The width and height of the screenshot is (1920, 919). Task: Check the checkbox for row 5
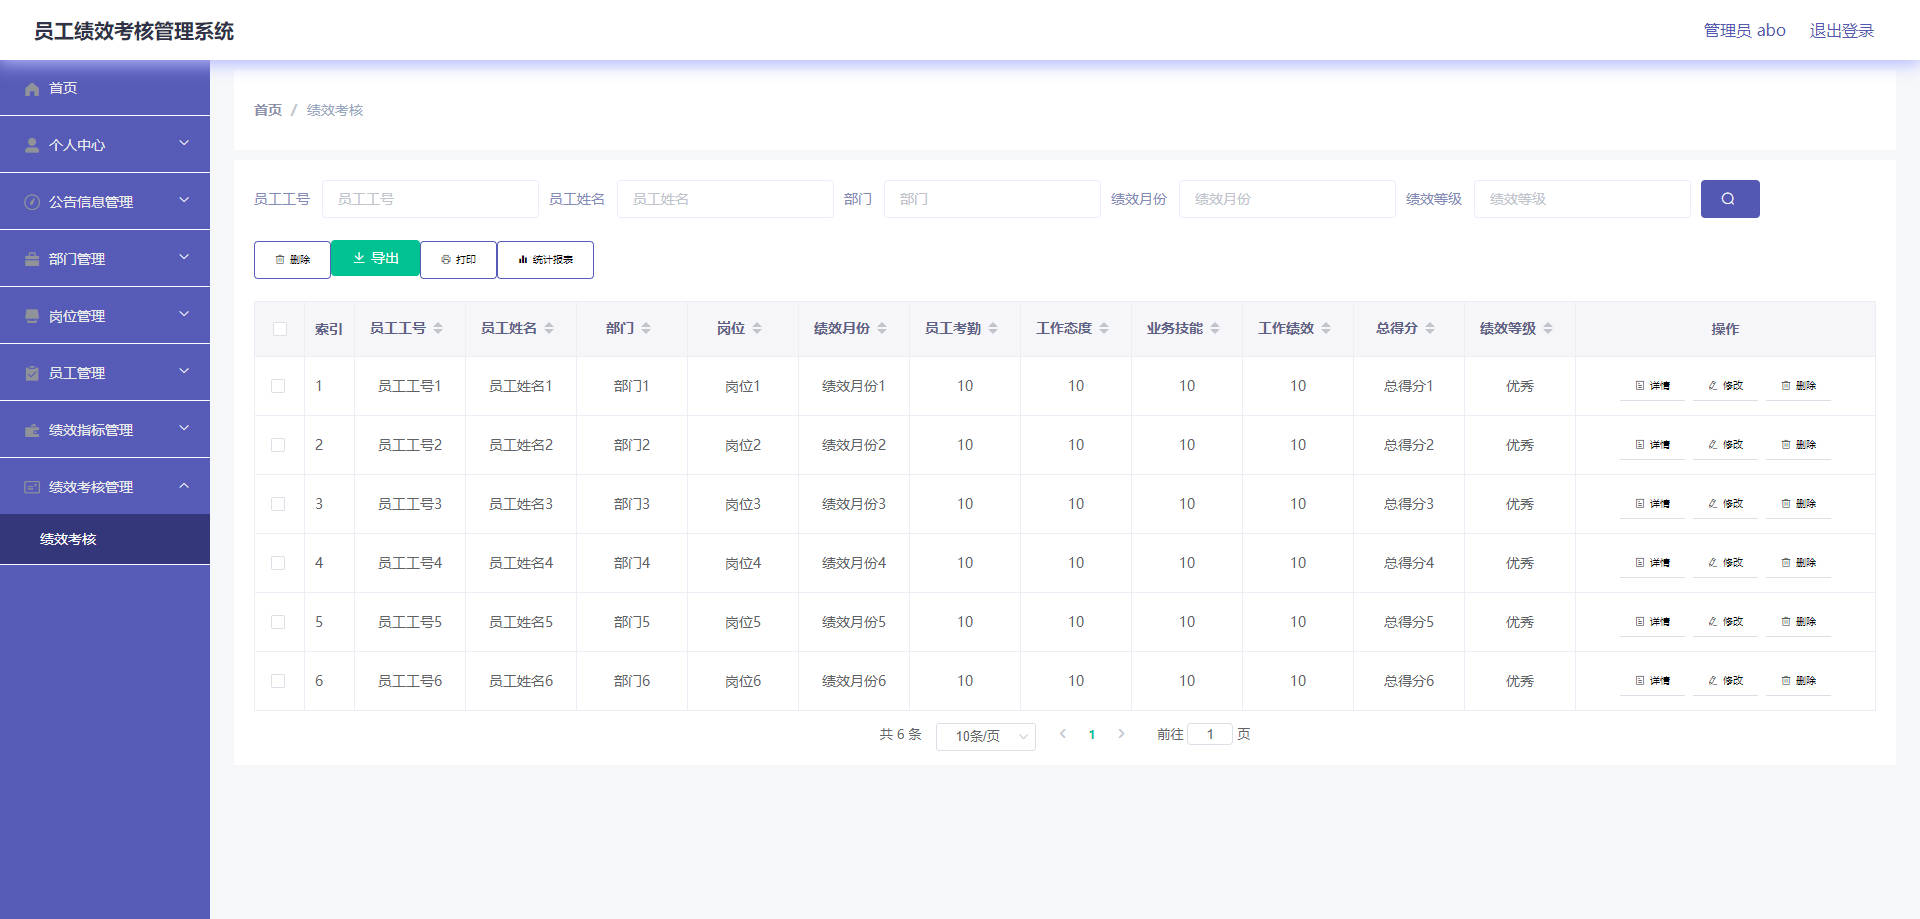click(x=278, y=622)
